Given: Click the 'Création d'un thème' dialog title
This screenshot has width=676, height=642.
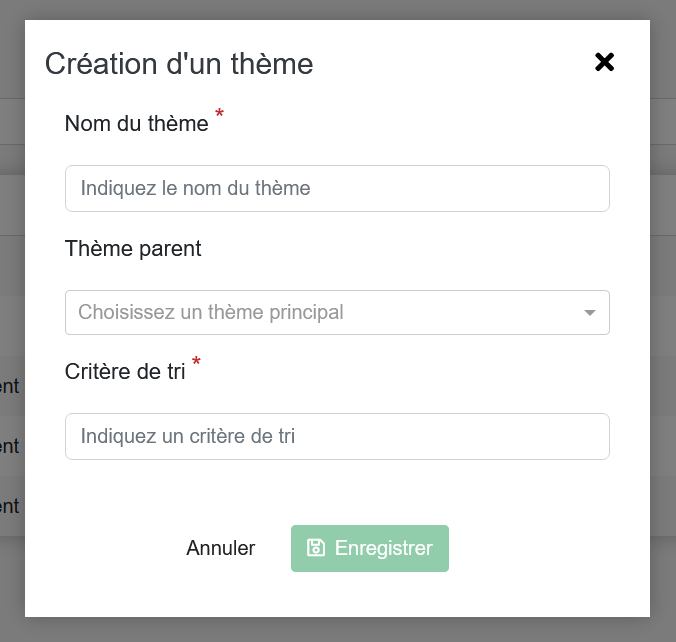Looking at the screenshot, I should point(179,64).
